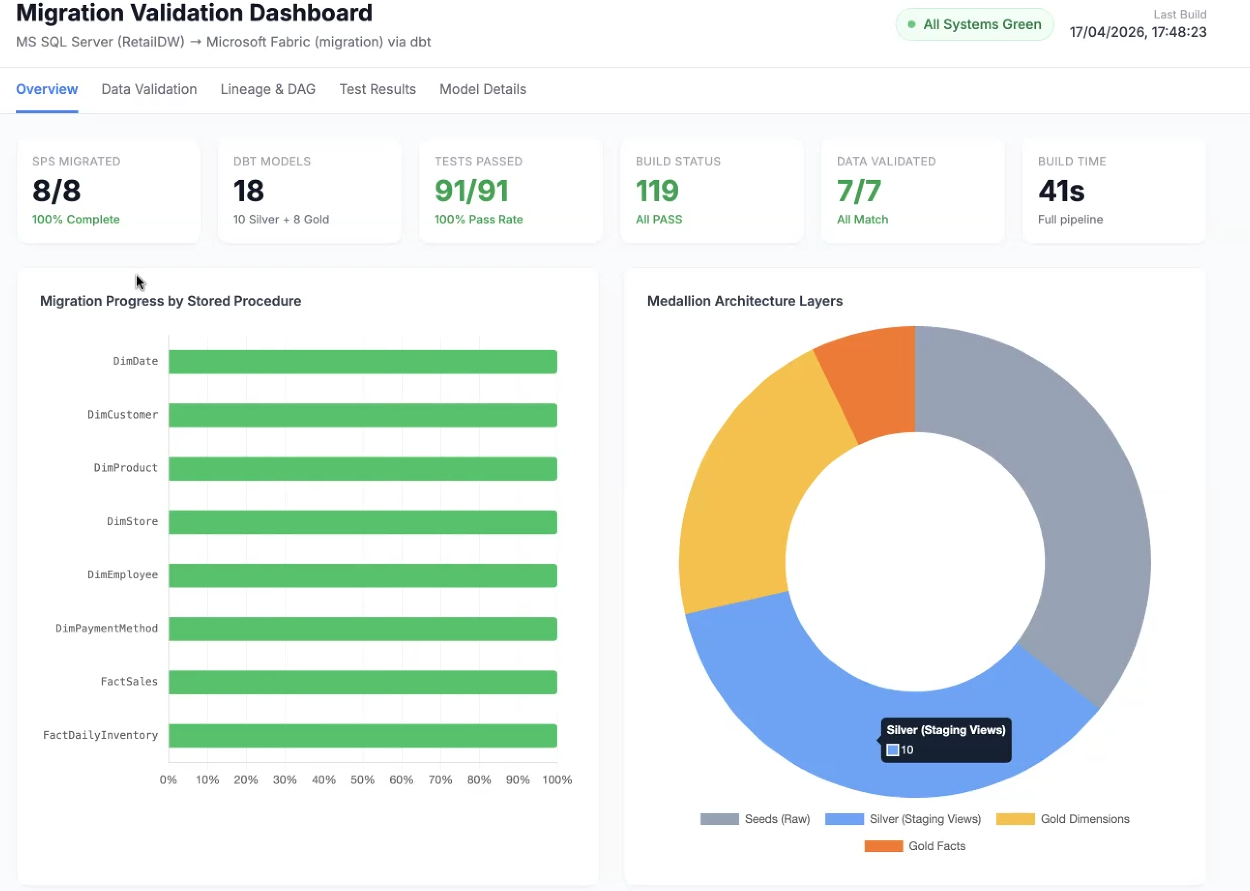Click the 100% axis tick label
This screenshot has width=1250, height=891.
[x=557, y=780]
